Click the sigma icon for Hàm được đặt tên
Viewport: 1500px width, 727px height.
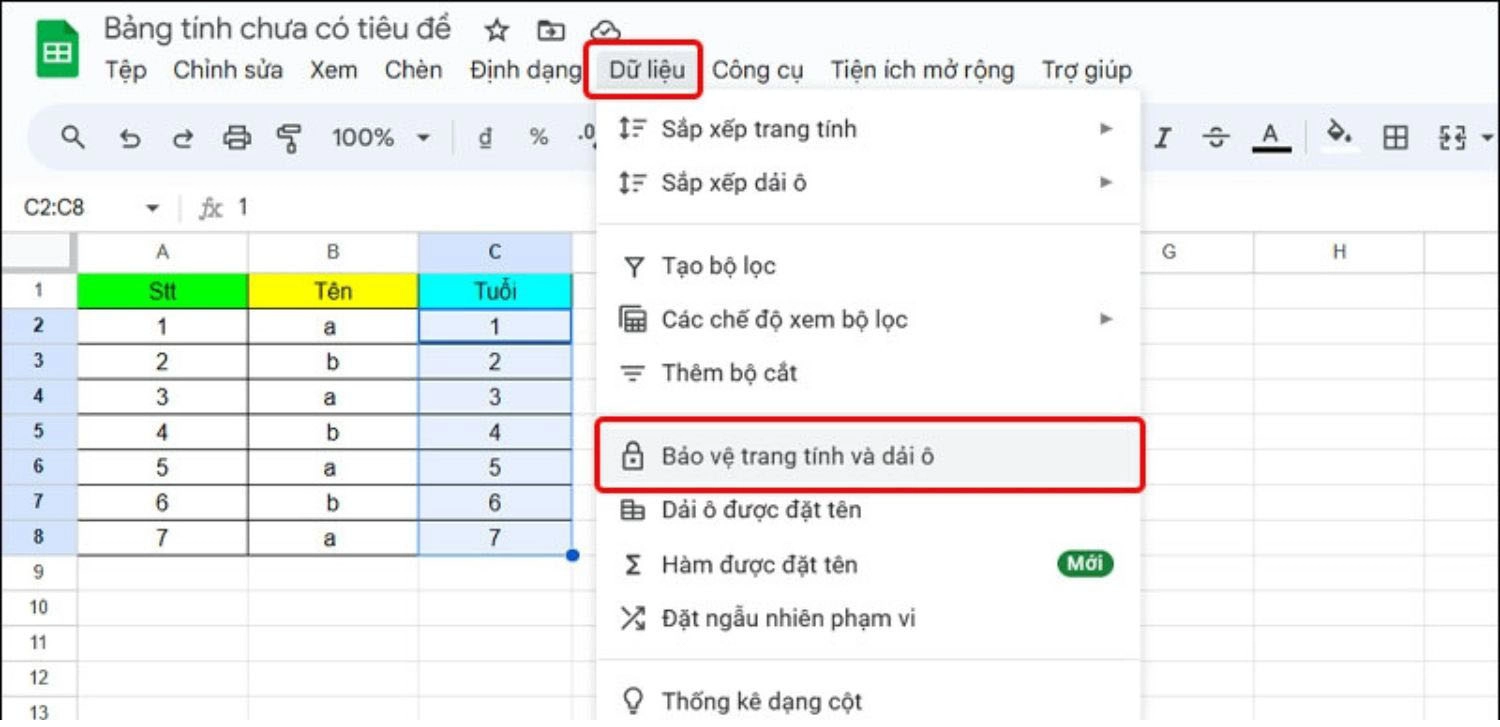(x=632, y=566)
